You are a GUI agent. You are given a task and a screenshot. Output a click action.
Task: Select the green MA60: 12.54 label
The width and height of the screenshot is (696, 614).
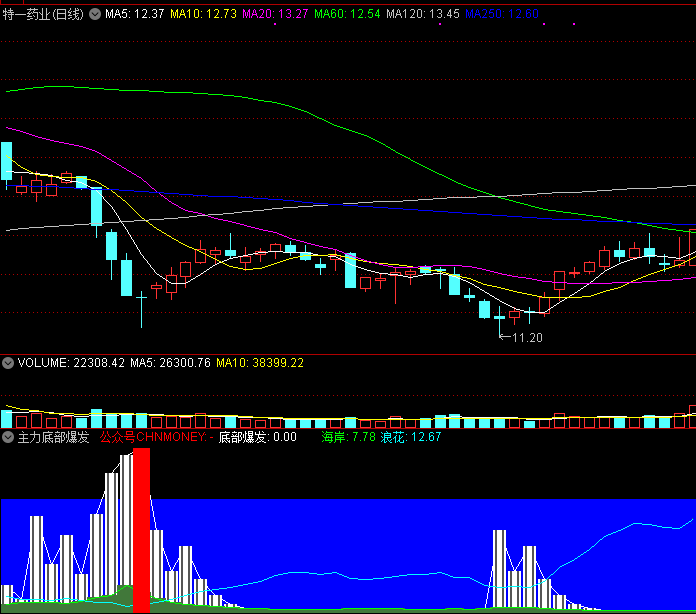pyautogui.click(x=347, y=14)
